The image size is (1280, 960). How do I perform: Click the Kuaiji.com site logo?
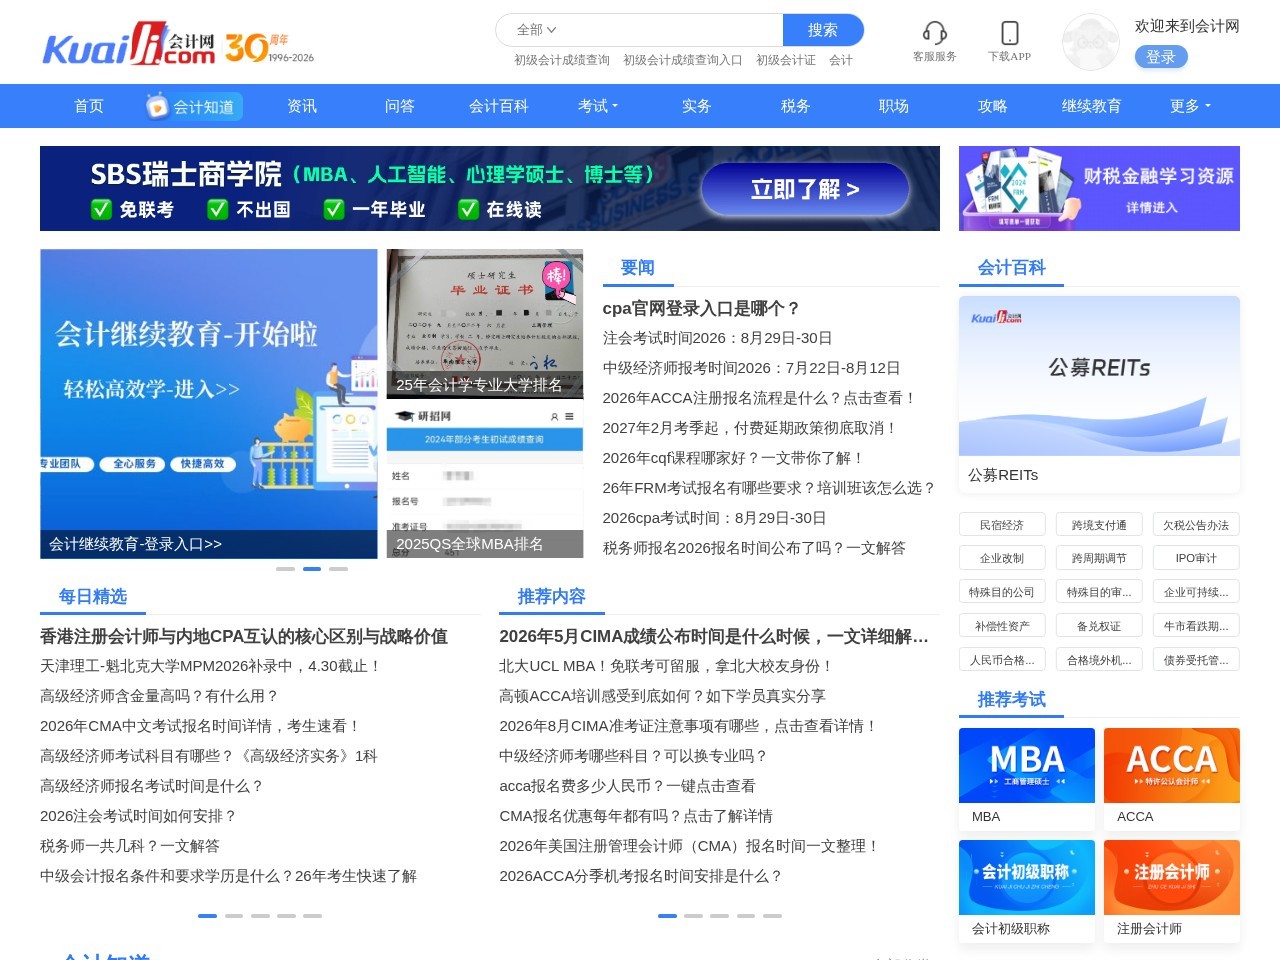point(130,45)
